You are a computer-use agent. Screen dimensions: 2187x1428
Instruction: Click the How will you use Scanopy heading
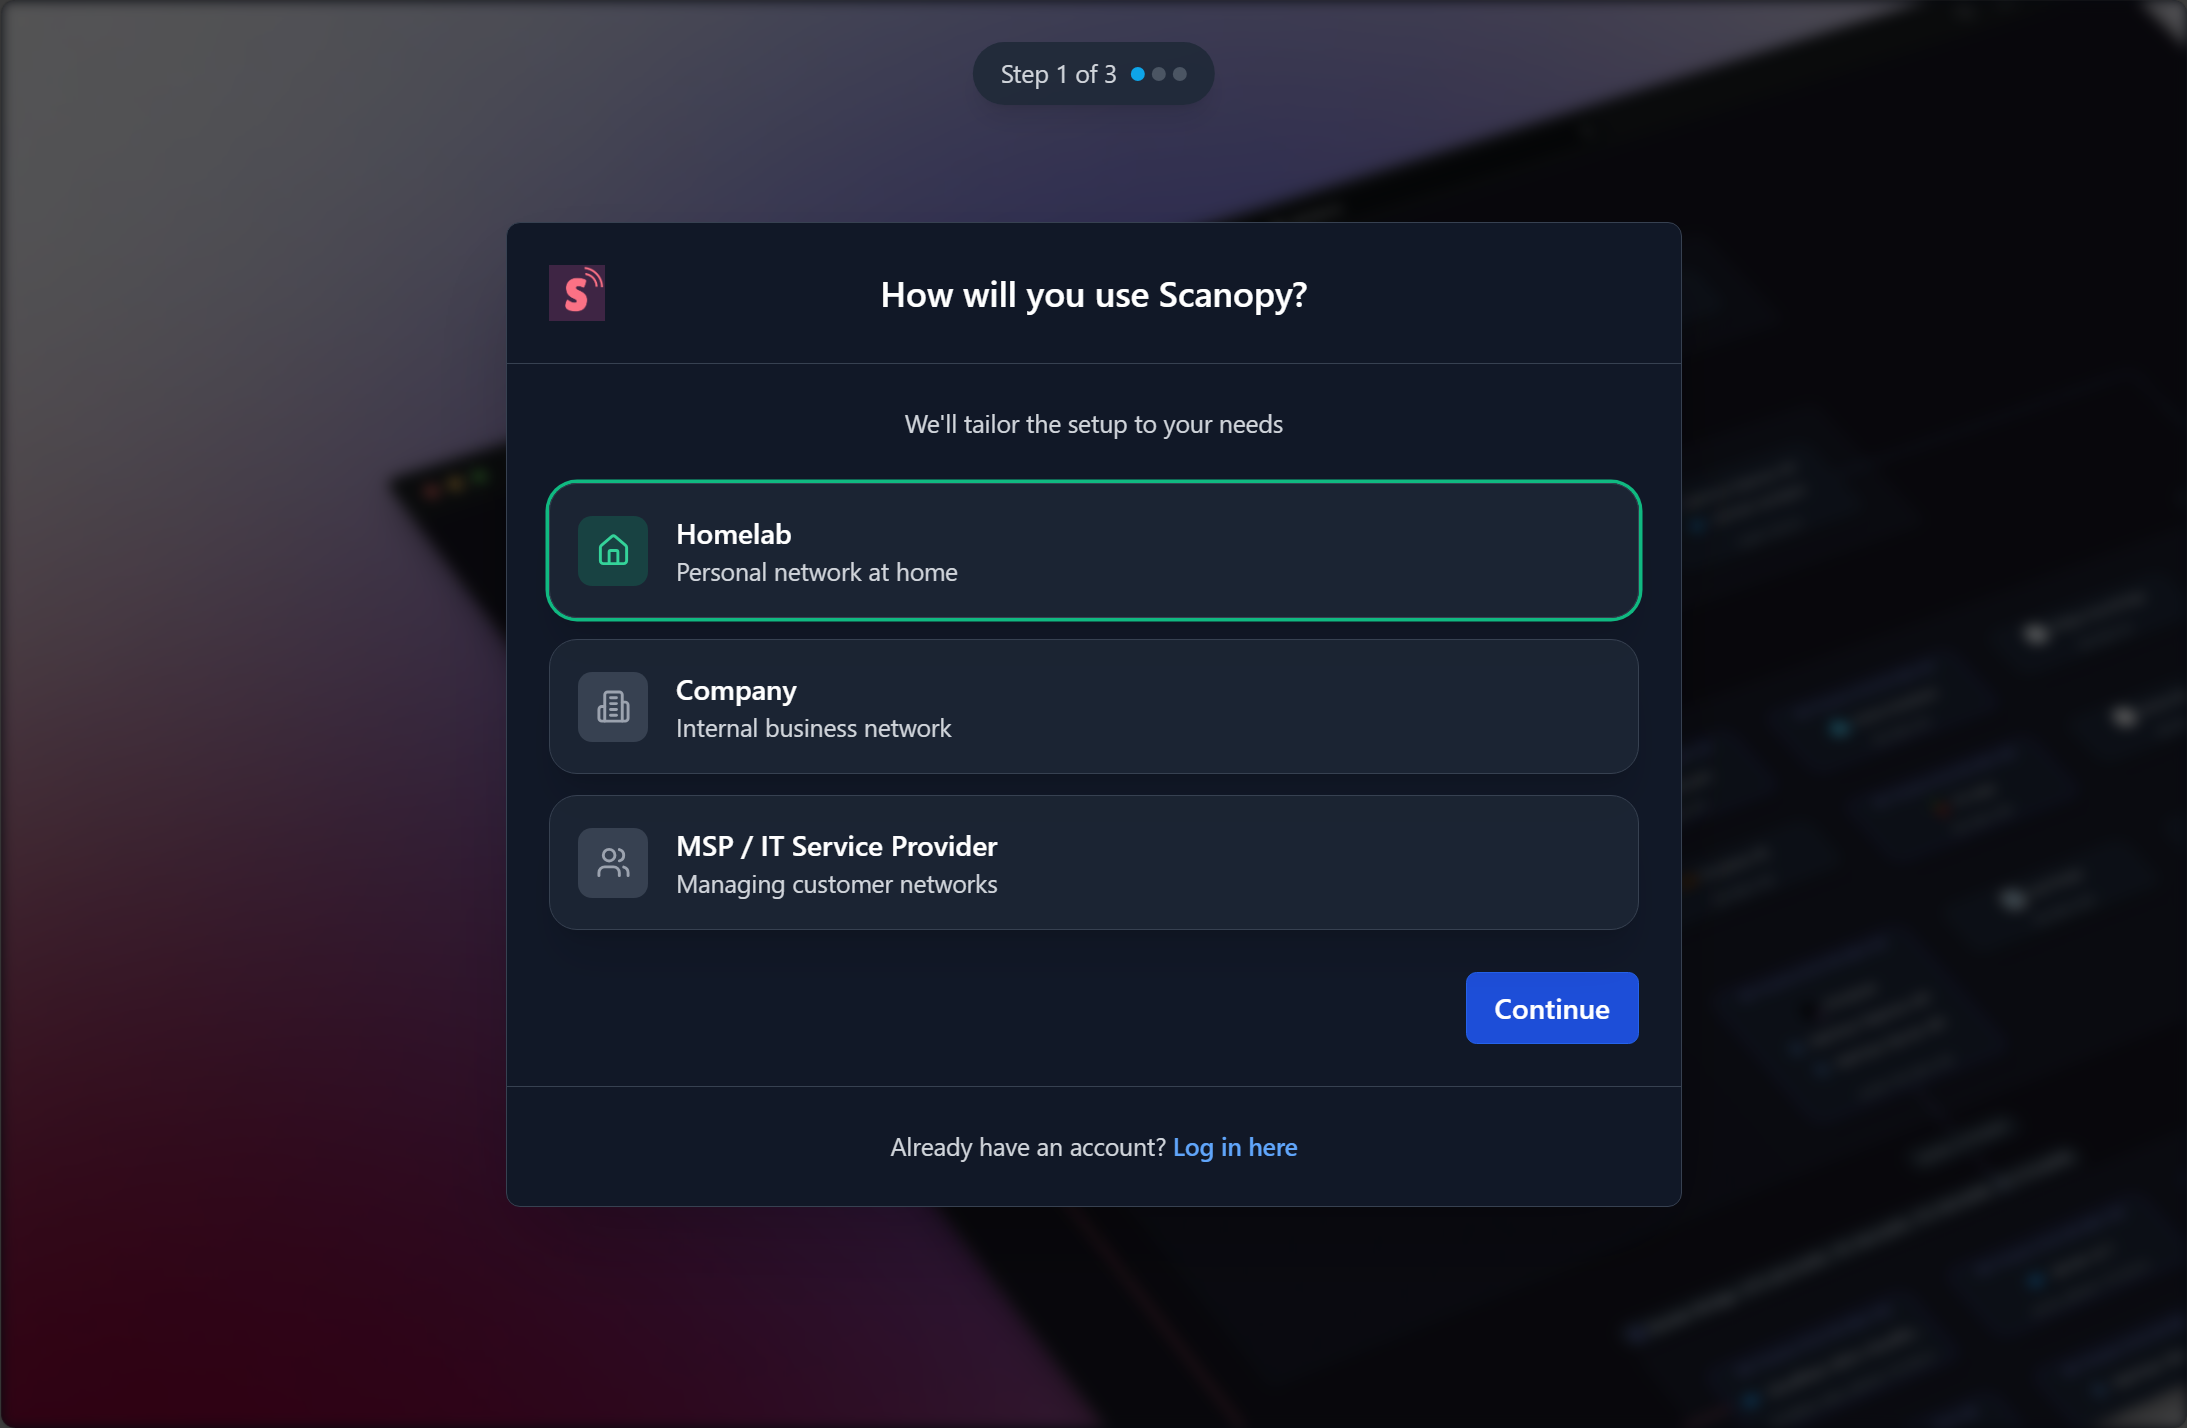click(x=1094, y=295)
